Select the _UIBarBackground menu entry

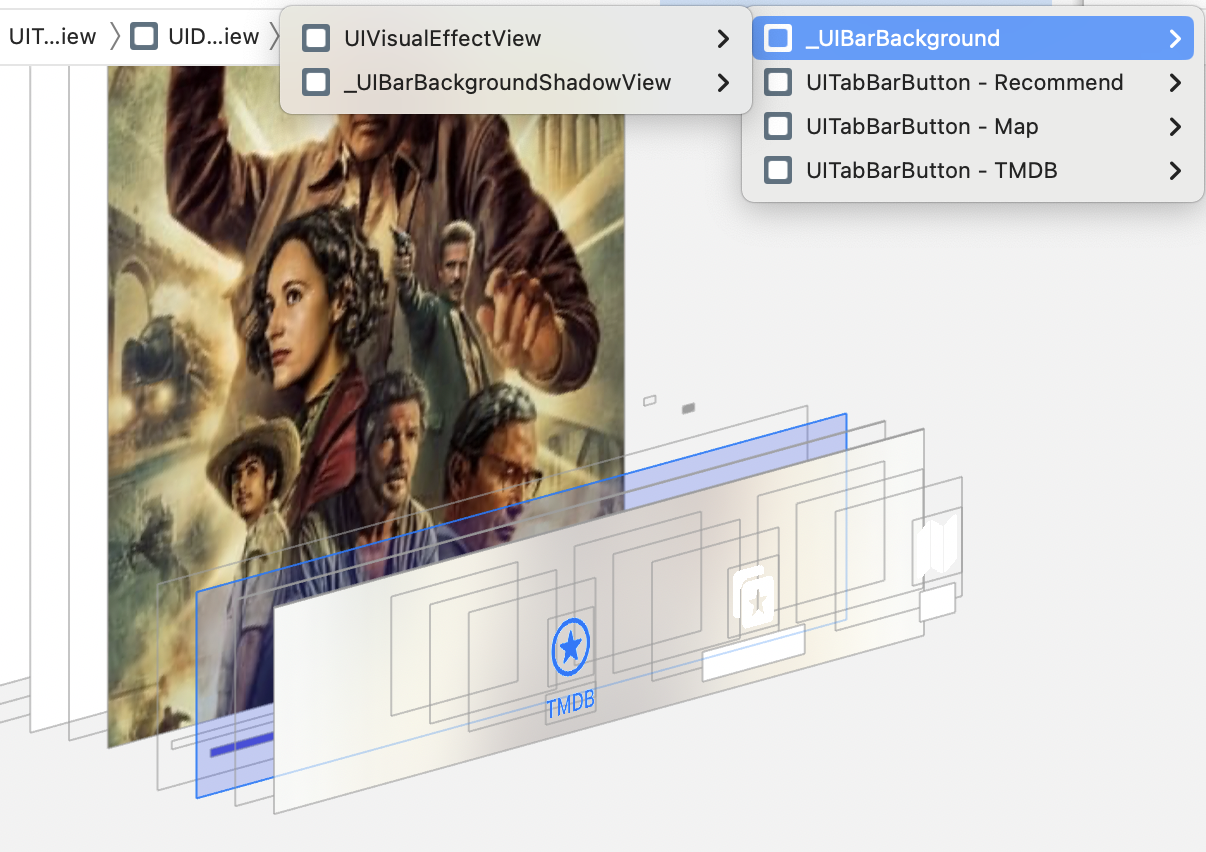[x=972, y=39]
